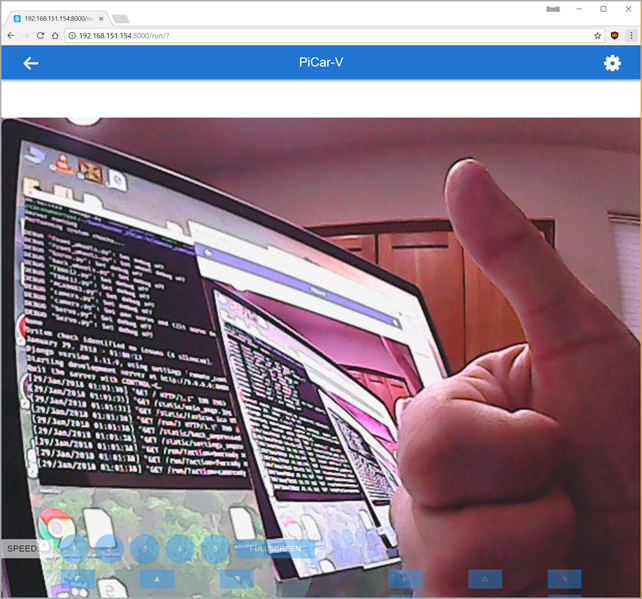Drive car forward-right with solid diagonal arrow
Screen dimensions: 642x599
[x=237, y=579]
